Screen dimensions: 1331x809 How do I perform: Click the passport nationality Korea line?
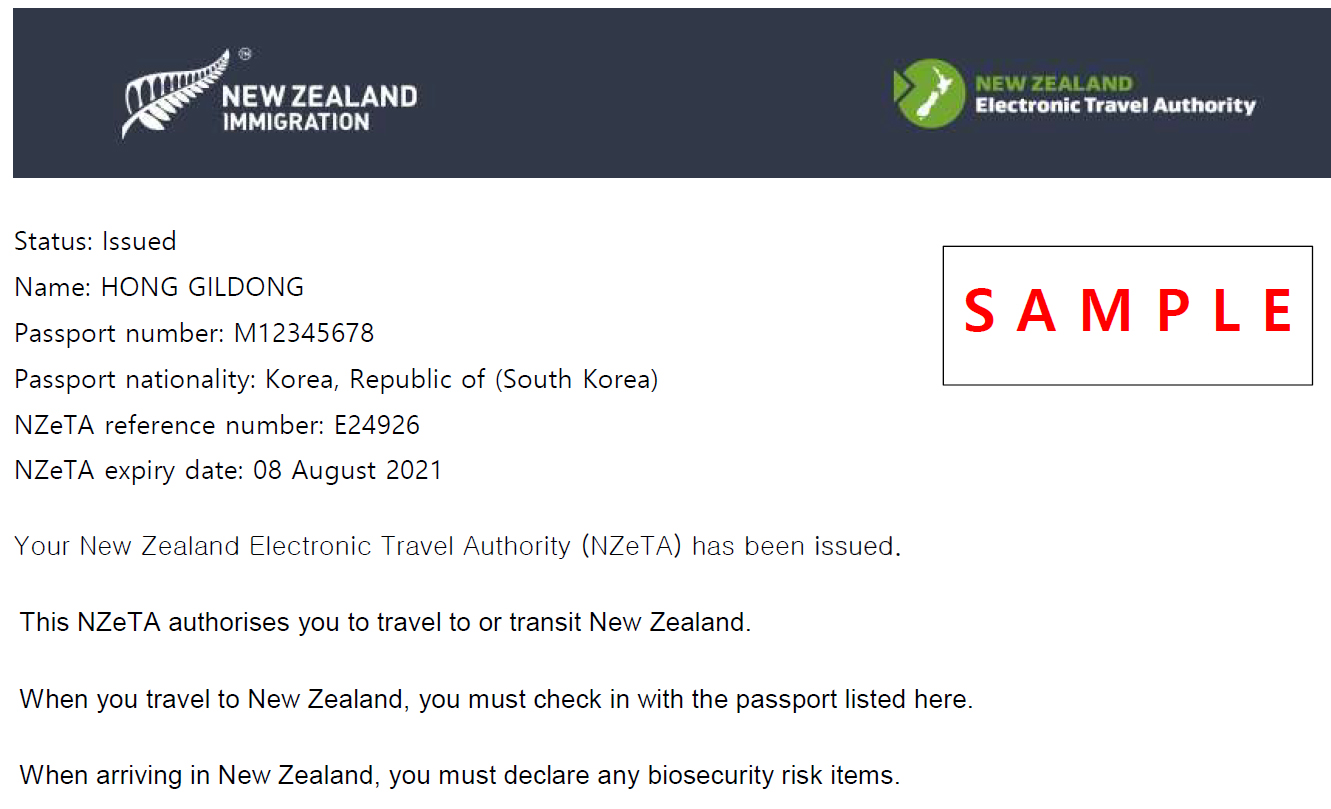point(336,380)
